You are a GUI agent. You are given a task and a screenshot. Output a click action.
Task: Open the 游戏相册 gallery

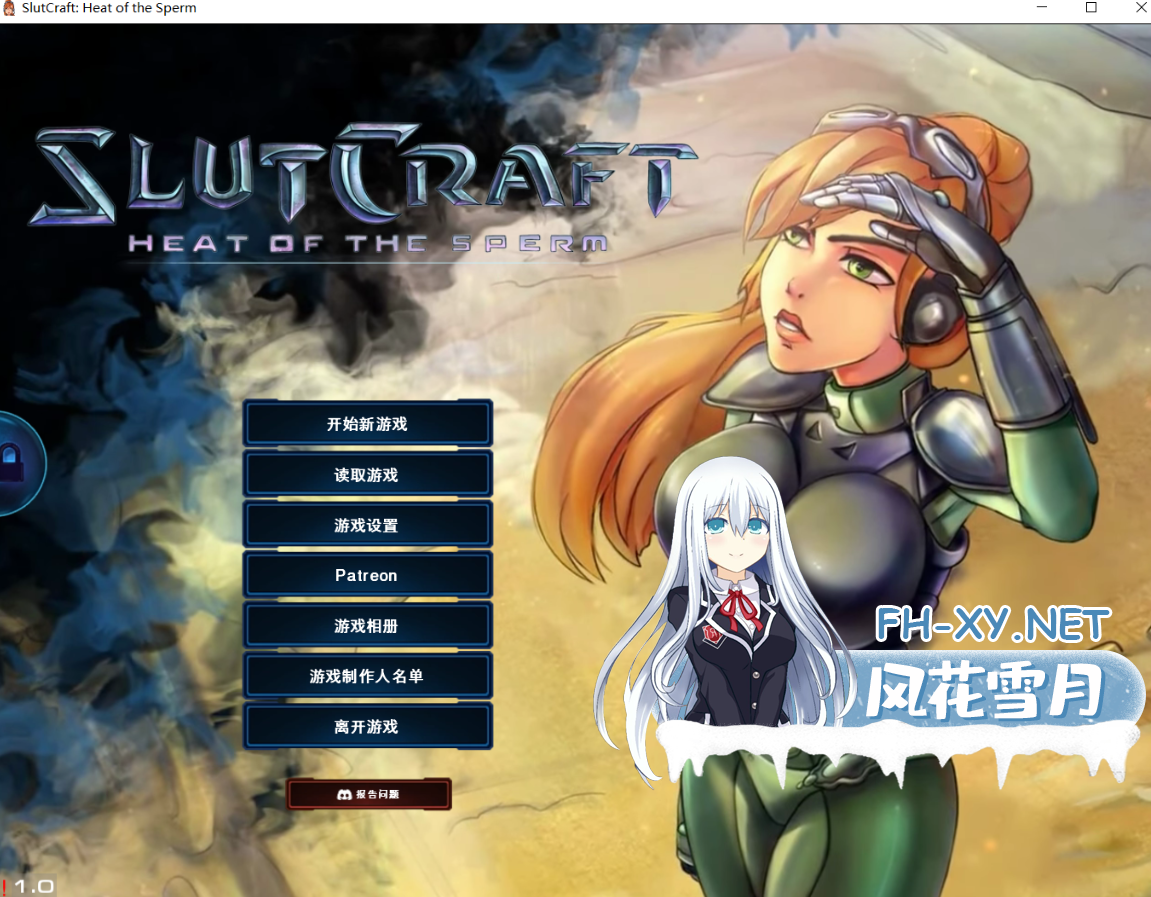367,625
